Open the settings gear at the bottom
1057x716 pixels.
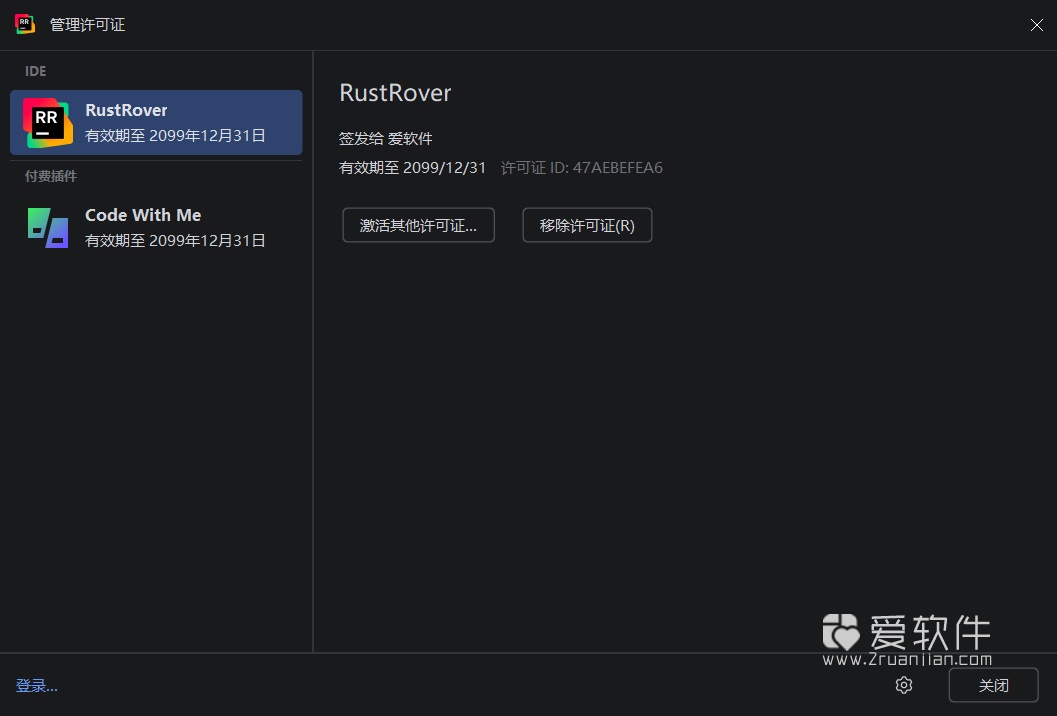[903, 685]
